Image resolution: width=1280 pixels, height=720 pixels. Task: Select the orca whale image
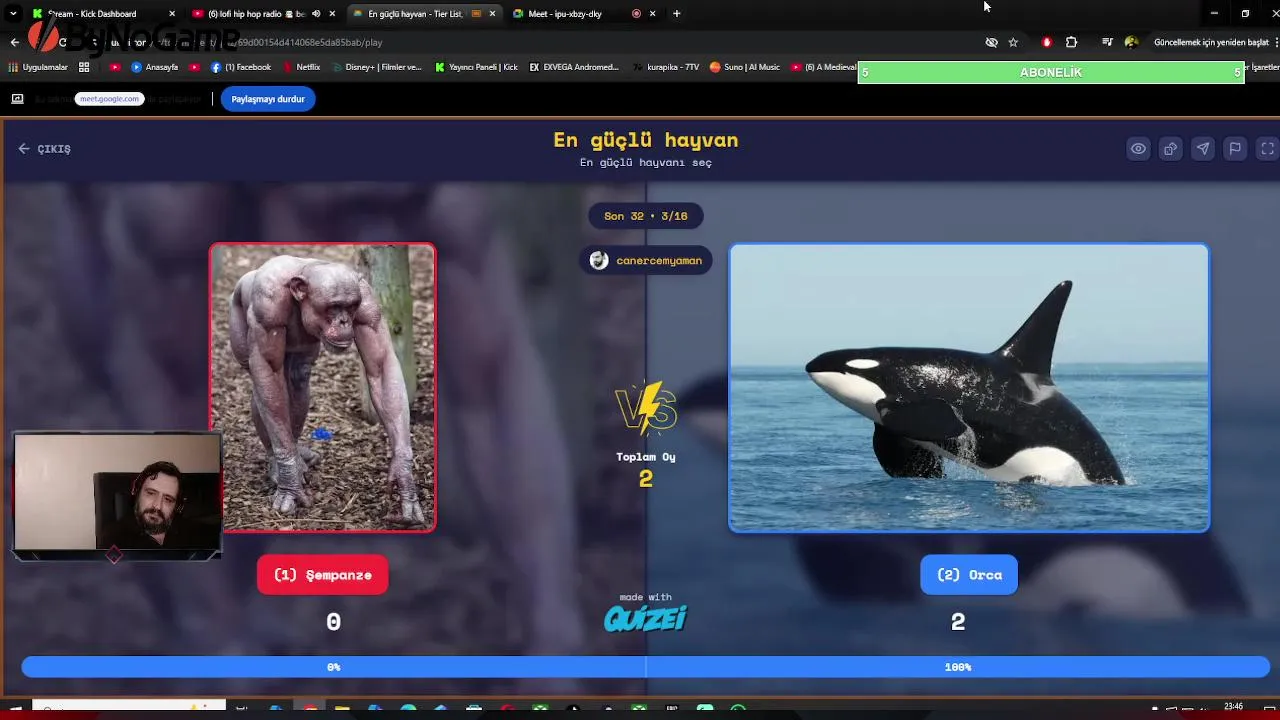969,387
